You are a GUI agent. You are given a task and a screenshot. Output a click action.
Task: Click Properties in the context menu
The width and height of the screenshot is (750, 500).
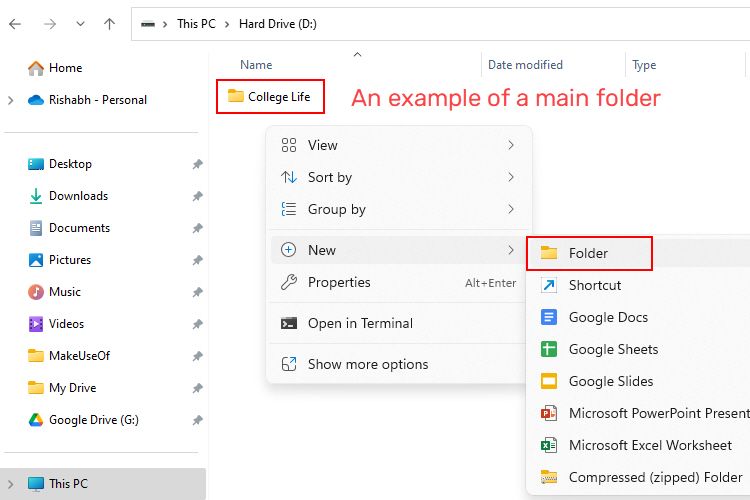(339, 282)
